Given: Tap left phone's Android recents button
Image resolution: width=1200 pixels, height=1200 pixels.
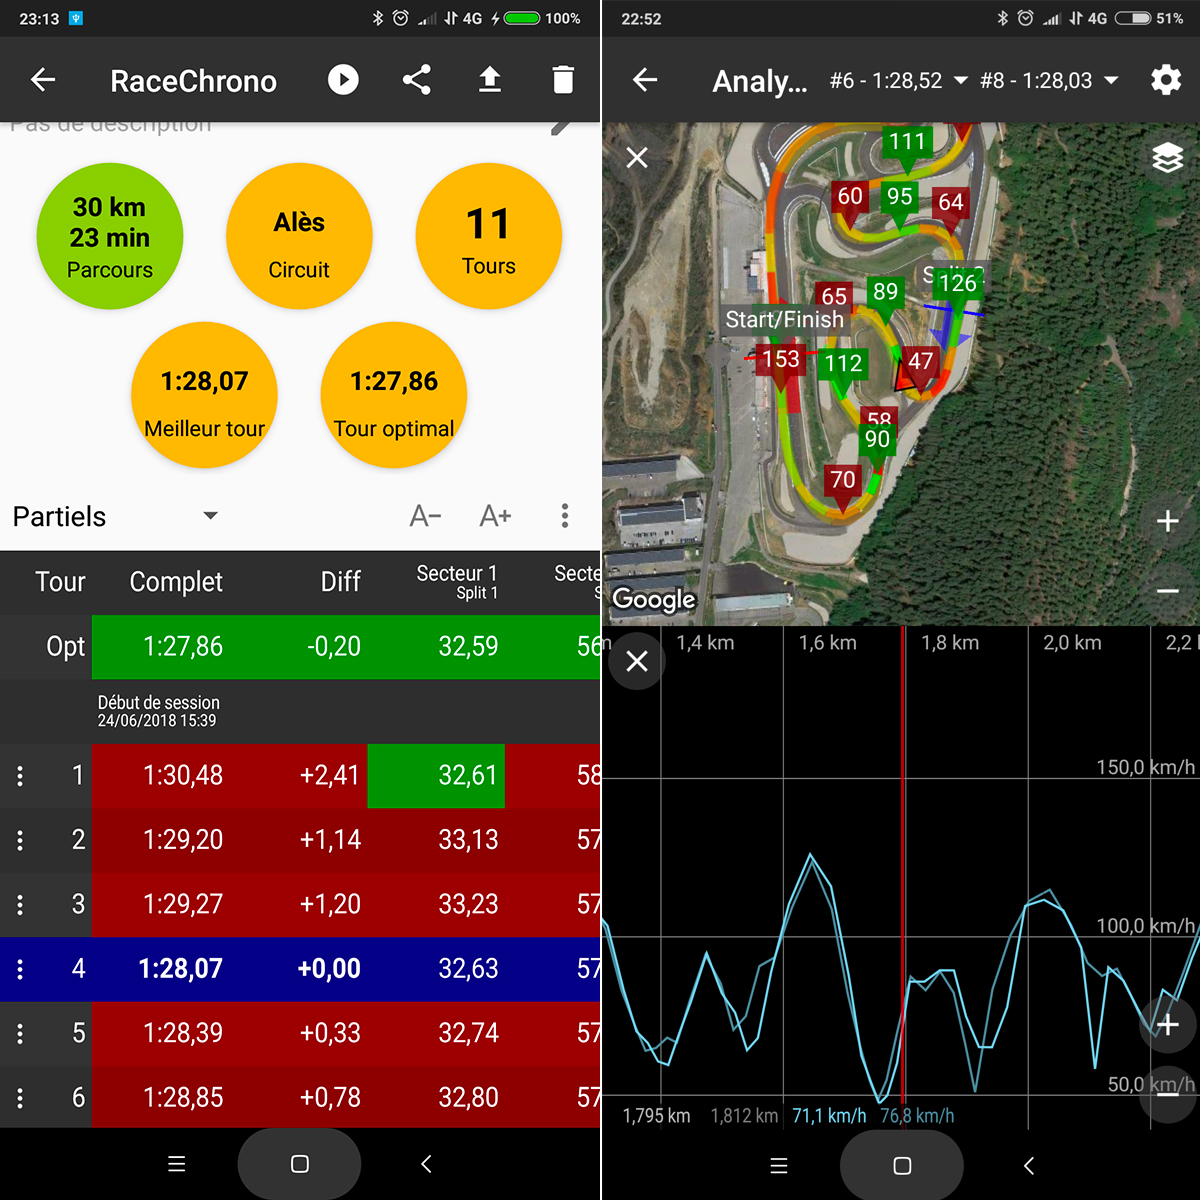Looking at the screenshot, I should (x=177, y=1164).
